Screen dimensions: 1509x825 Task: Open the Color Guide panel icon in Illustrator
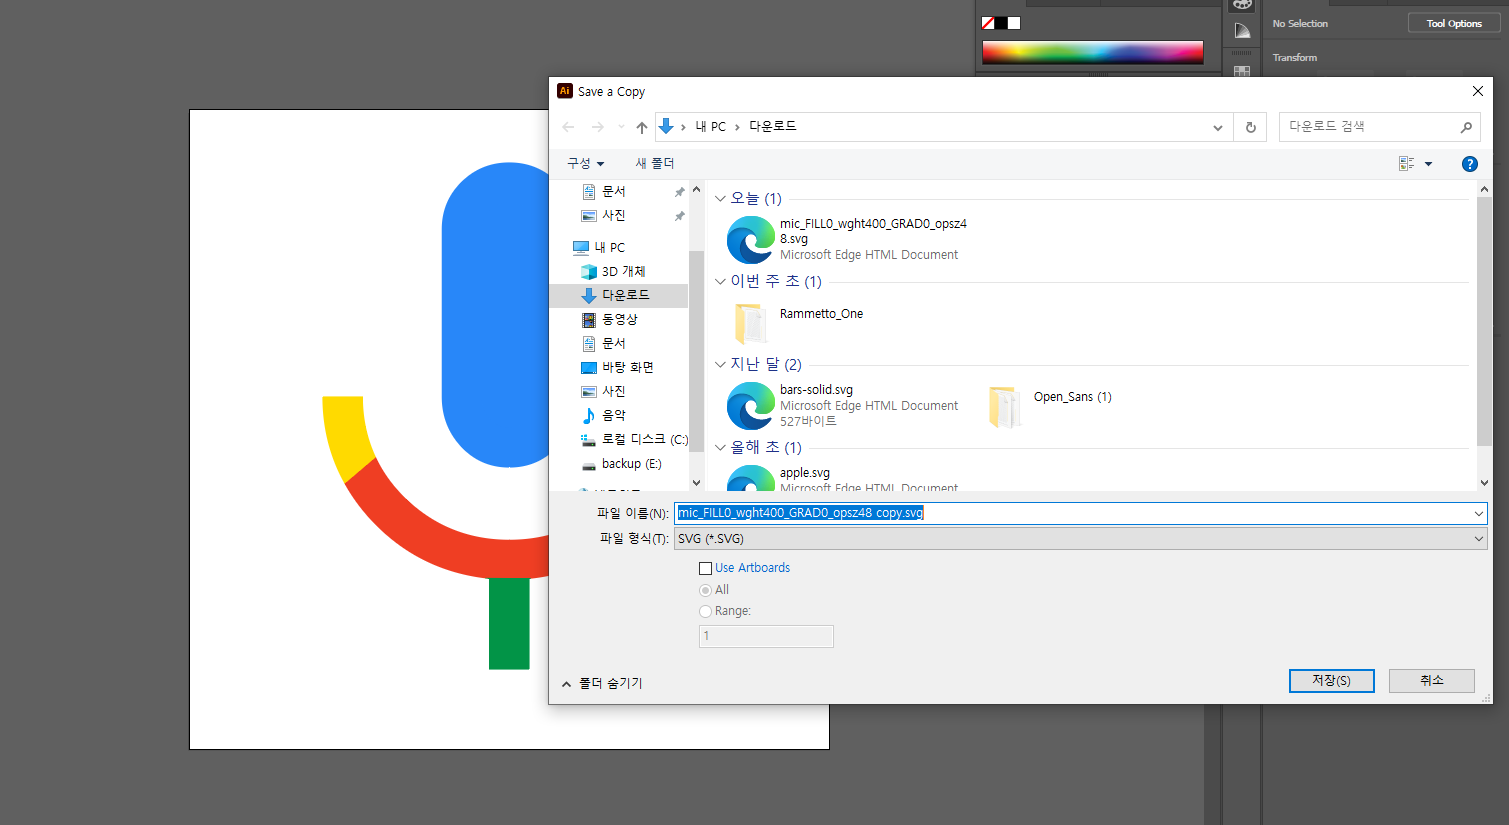click(x=1242, y=31)
